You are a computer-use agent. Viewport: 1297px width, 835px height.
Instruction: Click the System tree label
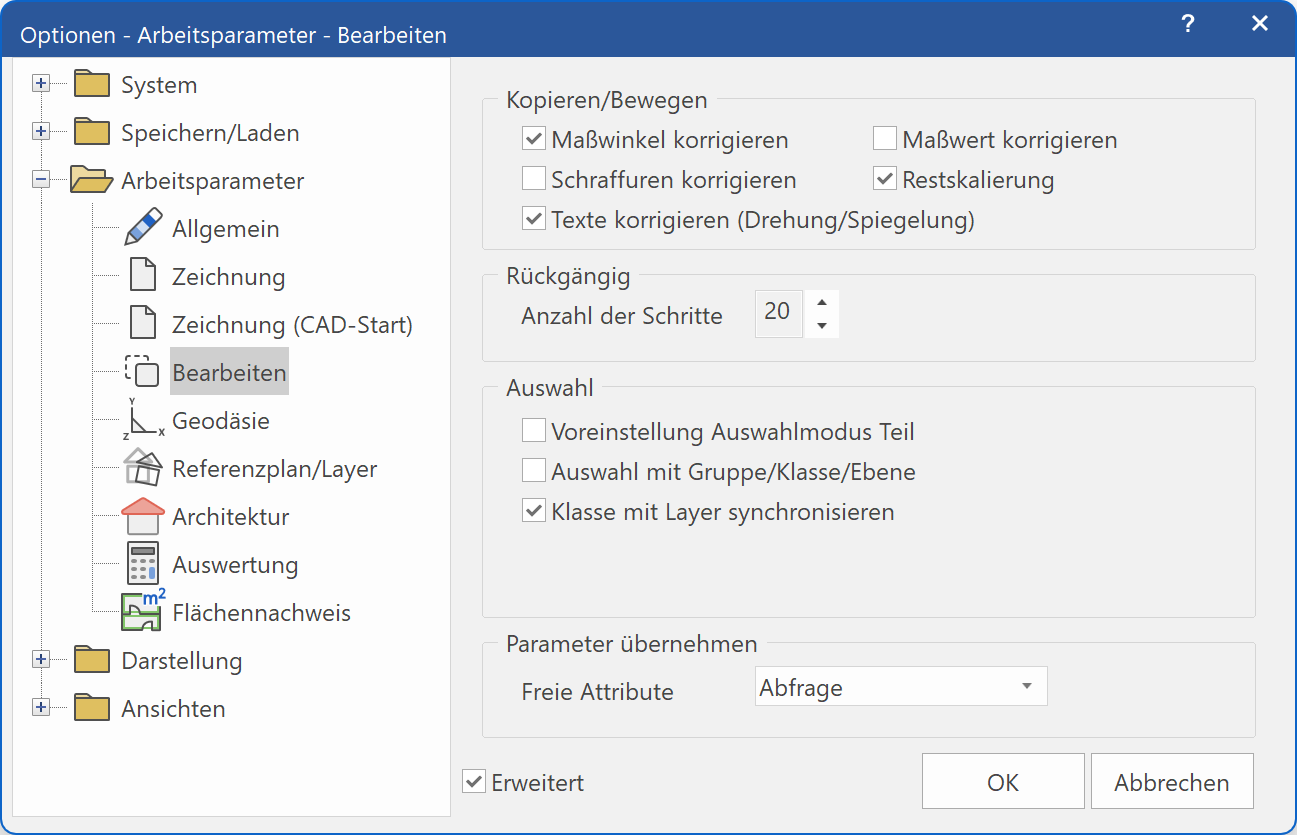[x=159, y=85]
